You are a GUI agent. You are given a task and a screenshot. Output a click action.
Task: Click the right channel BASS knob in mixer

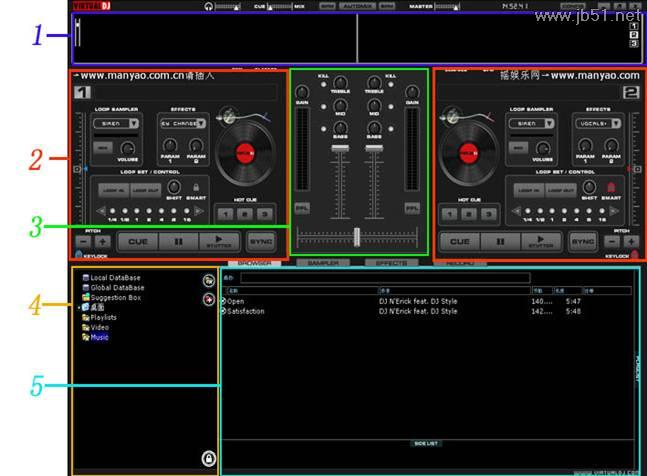pos(374,128)
